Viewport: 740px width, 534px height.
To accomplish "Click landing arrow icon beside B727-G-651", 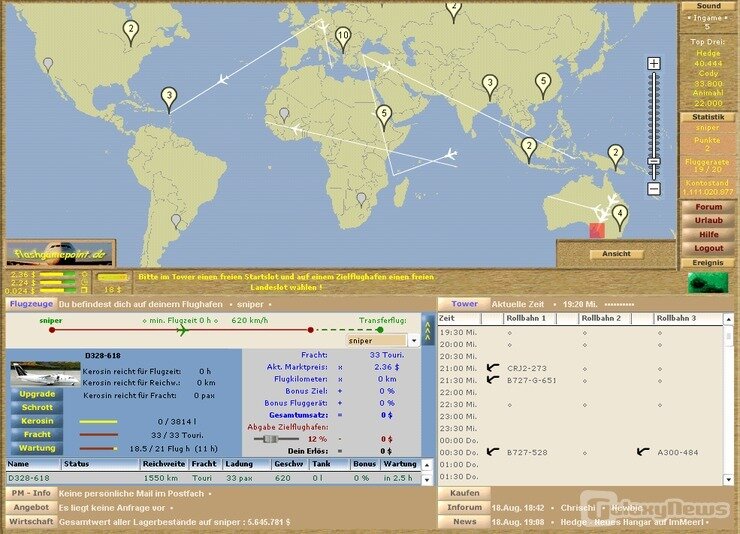I will click(493, 379).
